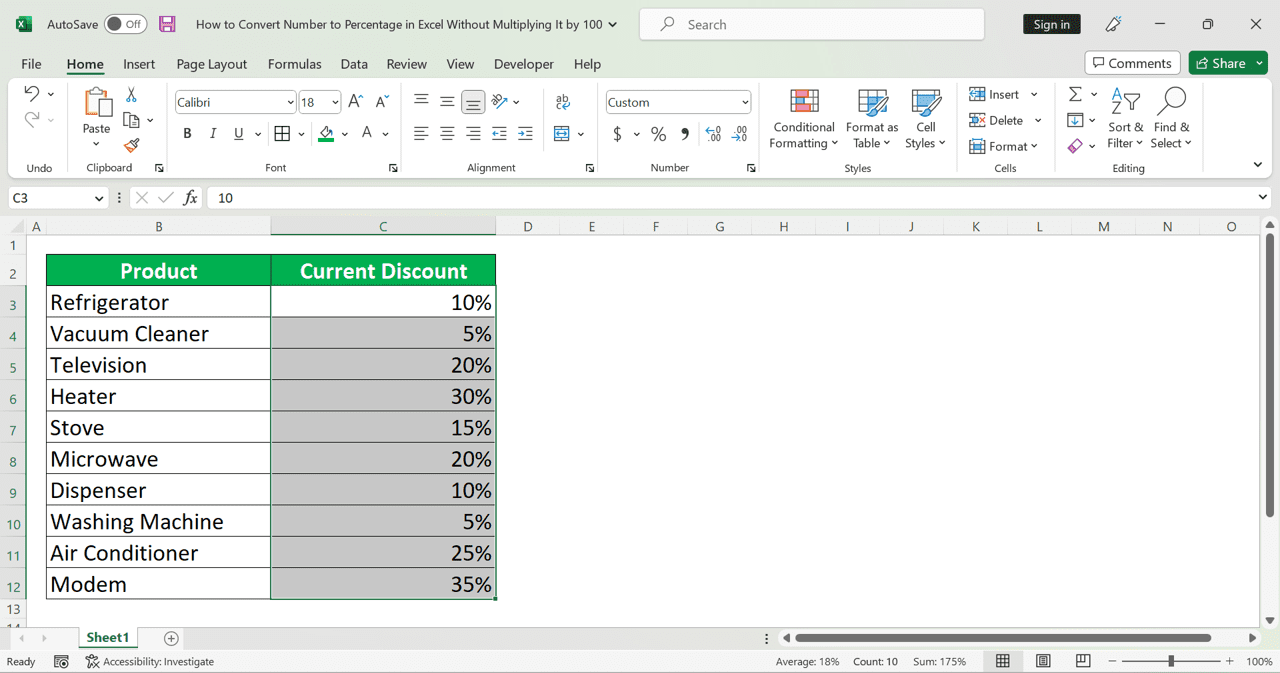Merge and center the selected cells

pyautogui.click(x=561, y=133)
